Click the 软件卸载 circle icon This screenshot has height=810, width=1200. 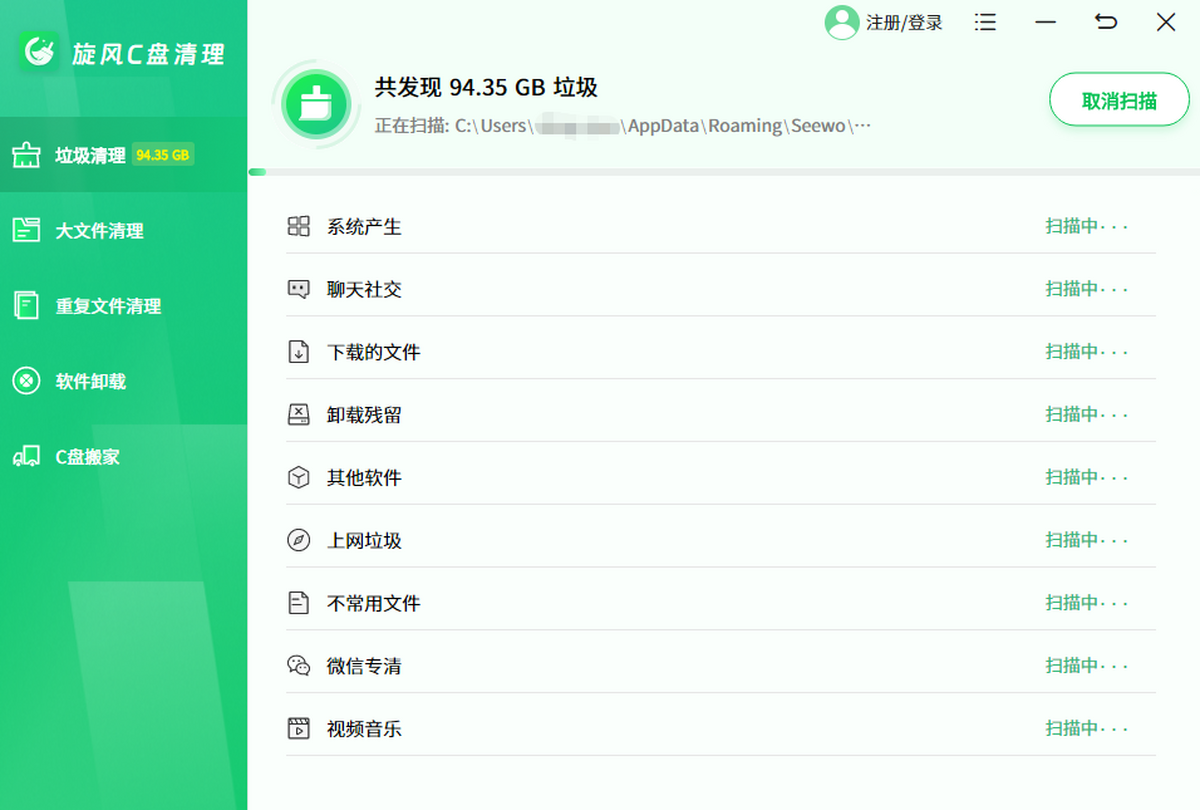(x=25, y=381)
